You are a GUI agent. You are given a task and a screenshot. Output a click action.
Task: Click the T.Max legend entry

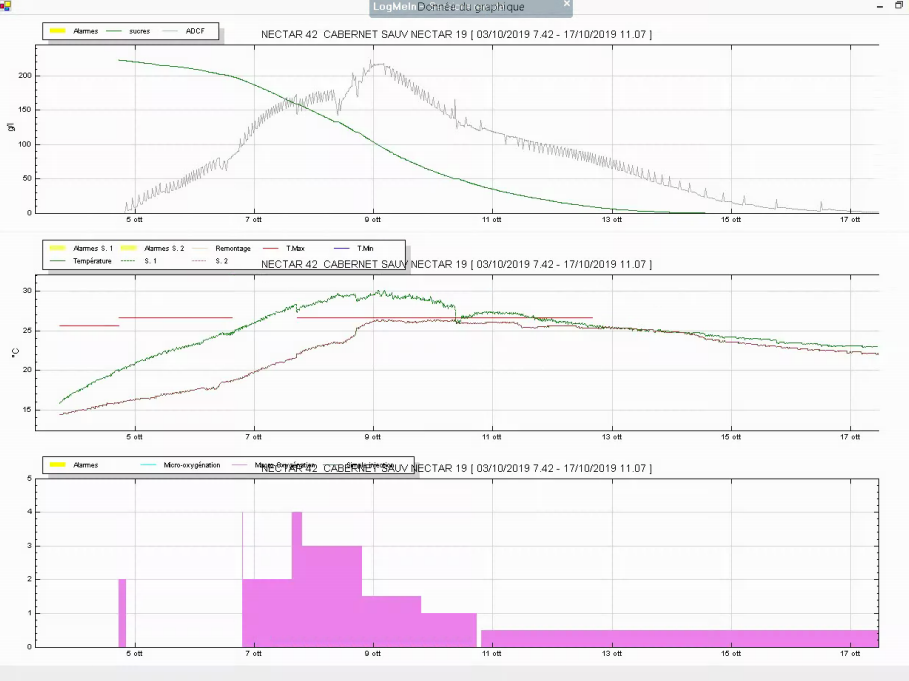tap(294, 248)
